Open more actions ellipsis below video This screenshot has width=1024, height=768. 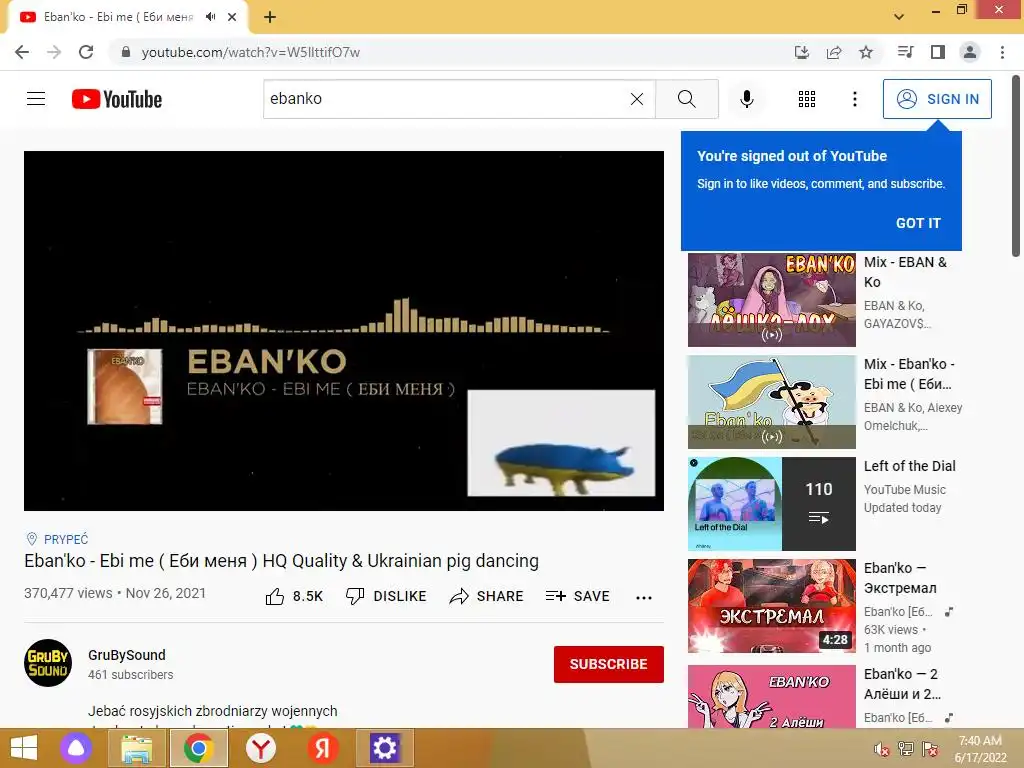pos(644,597)
